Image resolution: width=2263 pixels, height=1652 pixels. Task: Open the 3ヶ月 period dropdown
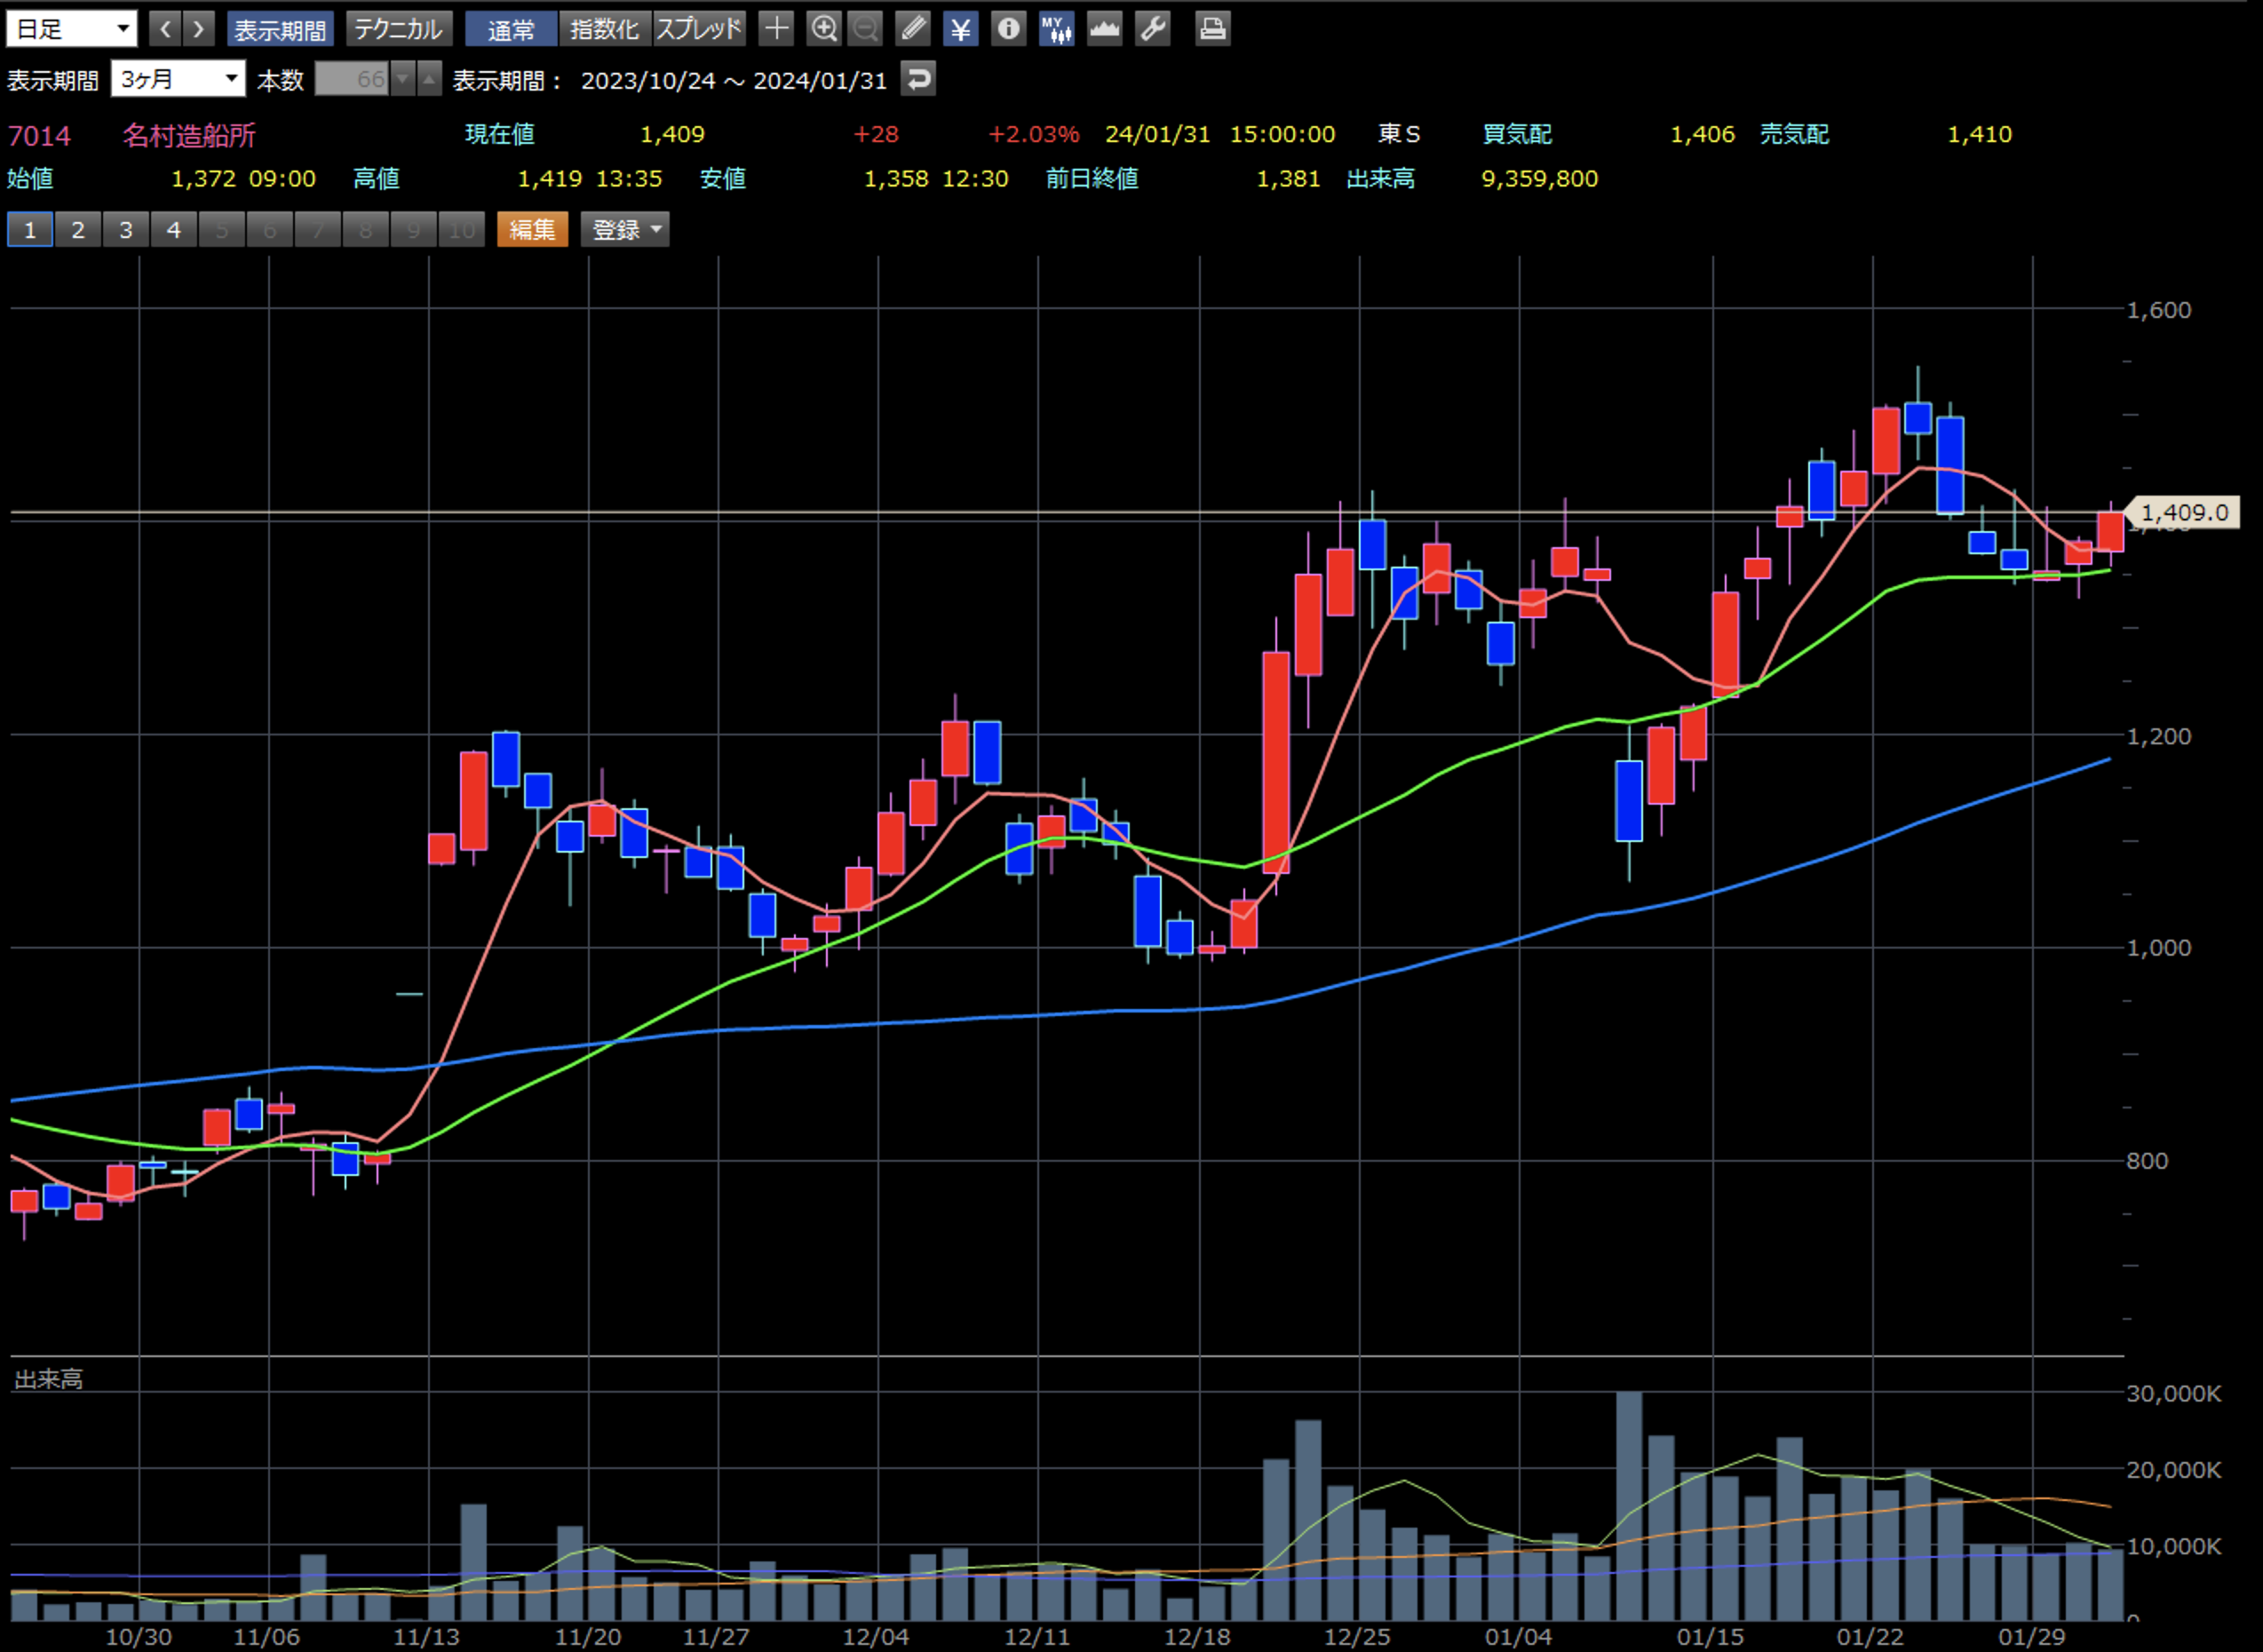pos(177,79)
